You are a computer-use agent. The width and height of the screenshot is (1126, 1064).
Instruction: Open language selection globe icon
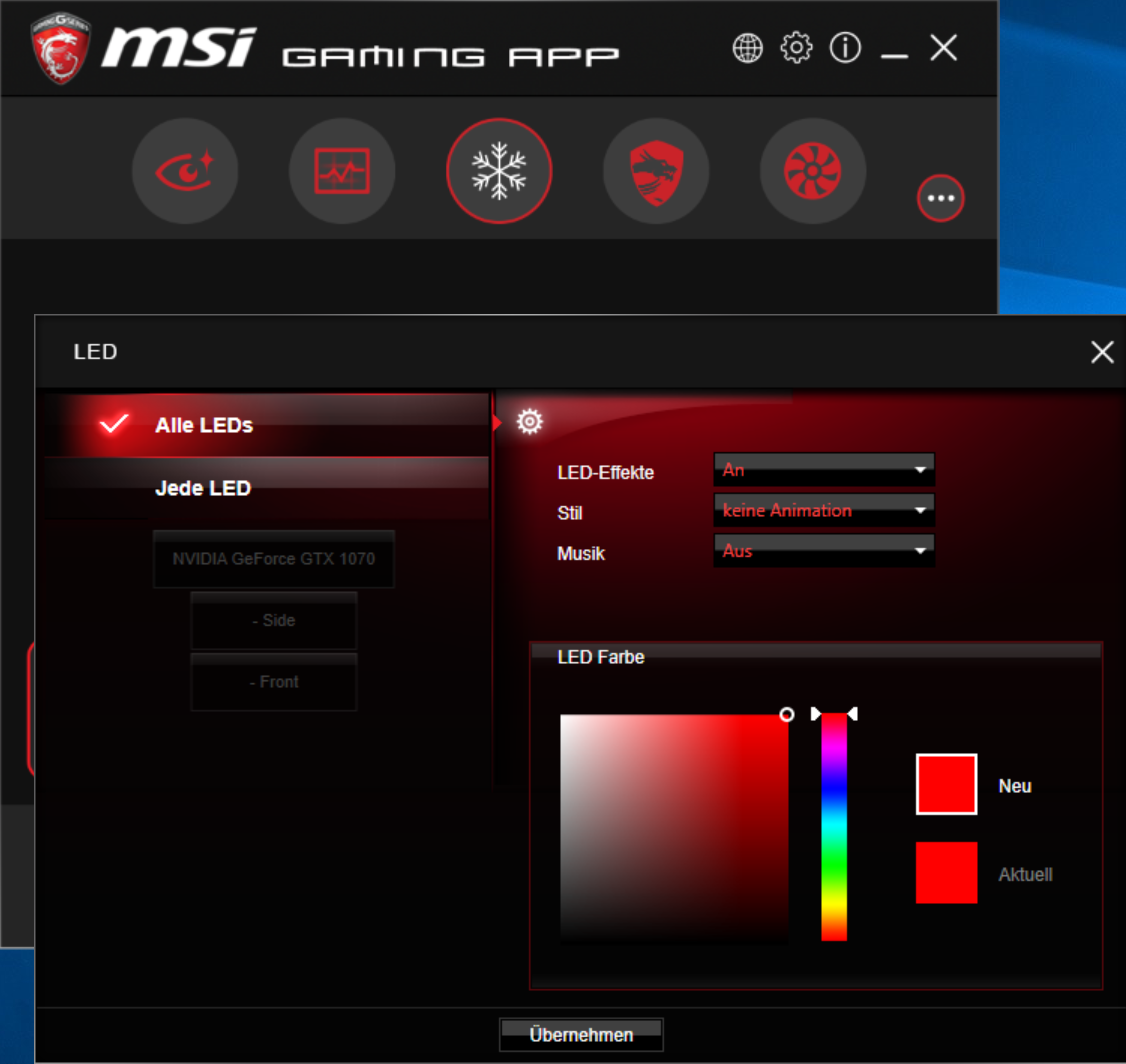(747, 49)
